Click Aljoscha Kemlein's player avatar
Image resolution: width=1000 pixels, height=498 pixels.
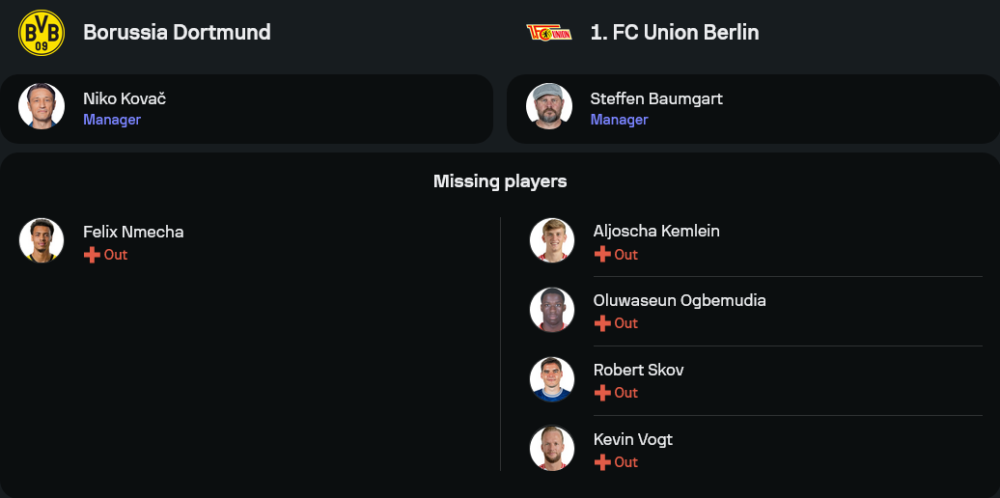point(552,241)
